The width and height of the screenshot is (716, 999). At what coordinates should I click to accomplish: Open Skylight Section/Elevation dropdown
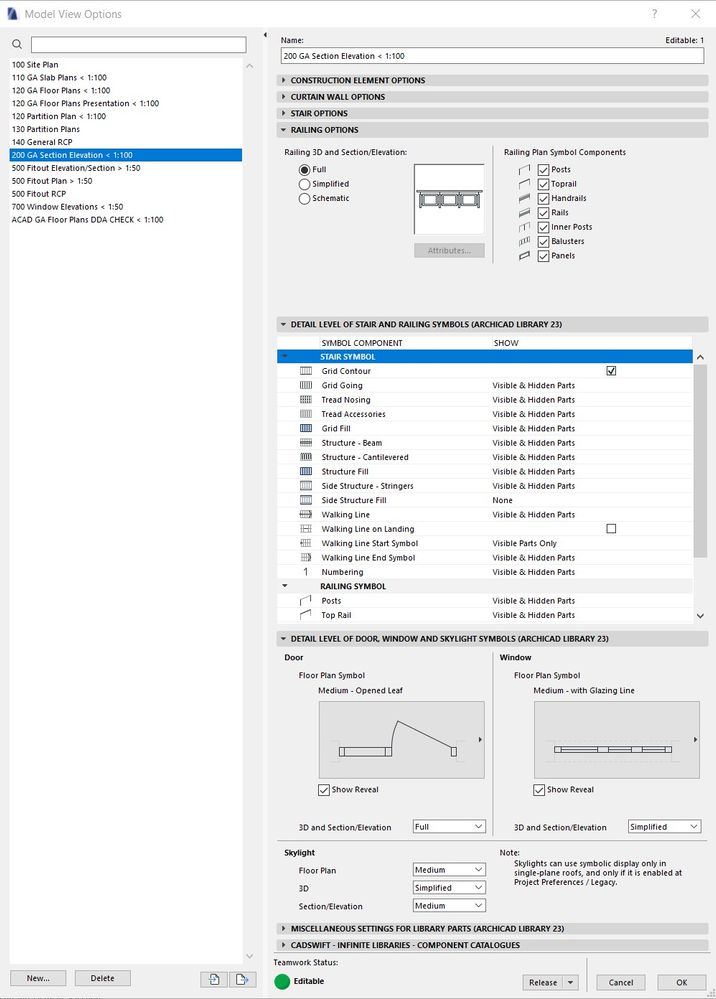point(449,905)
